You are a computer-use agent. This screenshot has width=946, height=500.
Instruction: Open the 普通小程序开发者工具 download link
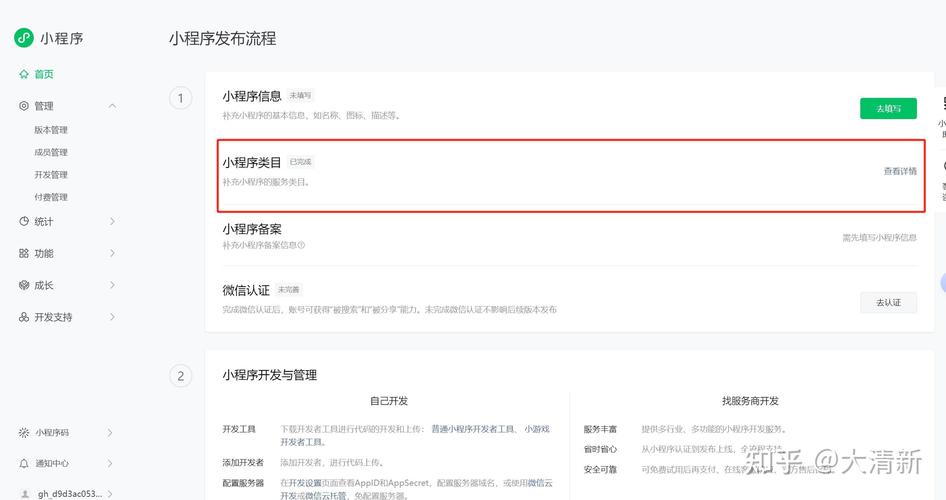click(473, 429)
